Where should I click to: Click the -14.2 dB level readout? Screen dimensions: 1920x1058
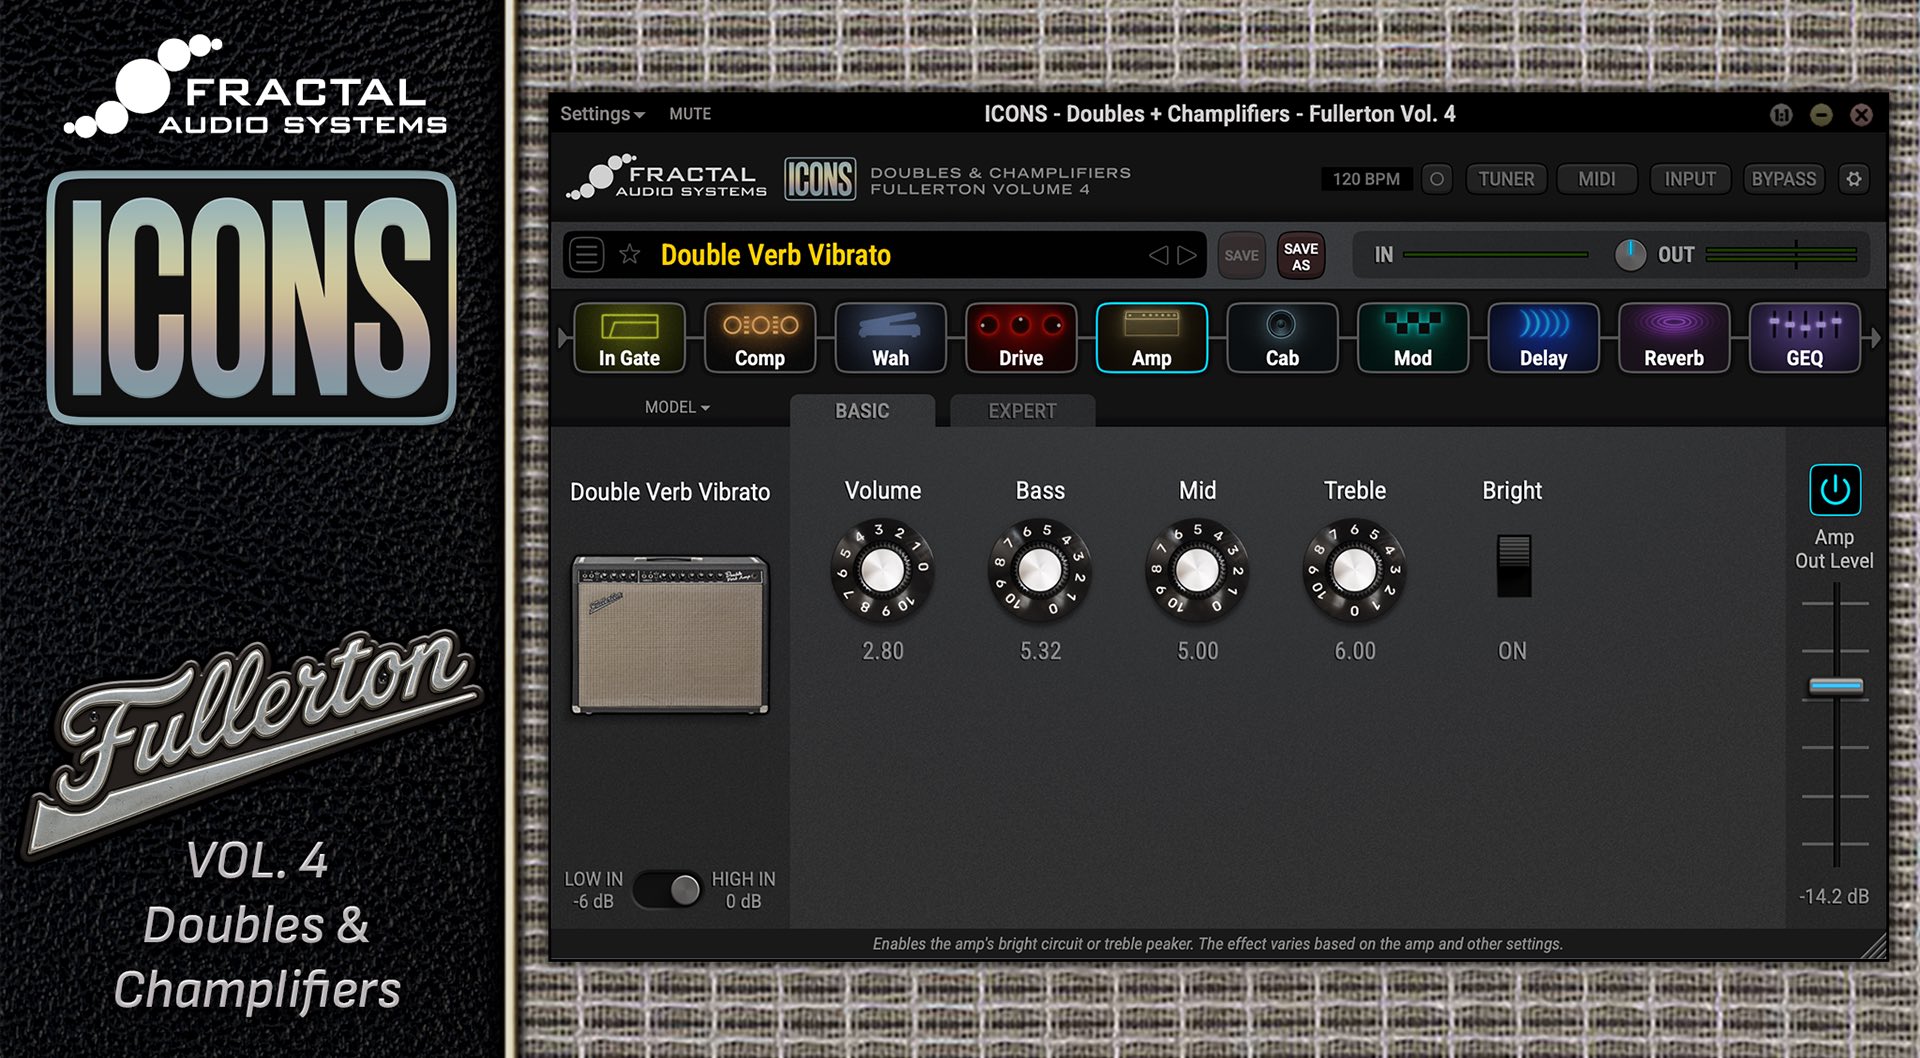point(1834,896)
